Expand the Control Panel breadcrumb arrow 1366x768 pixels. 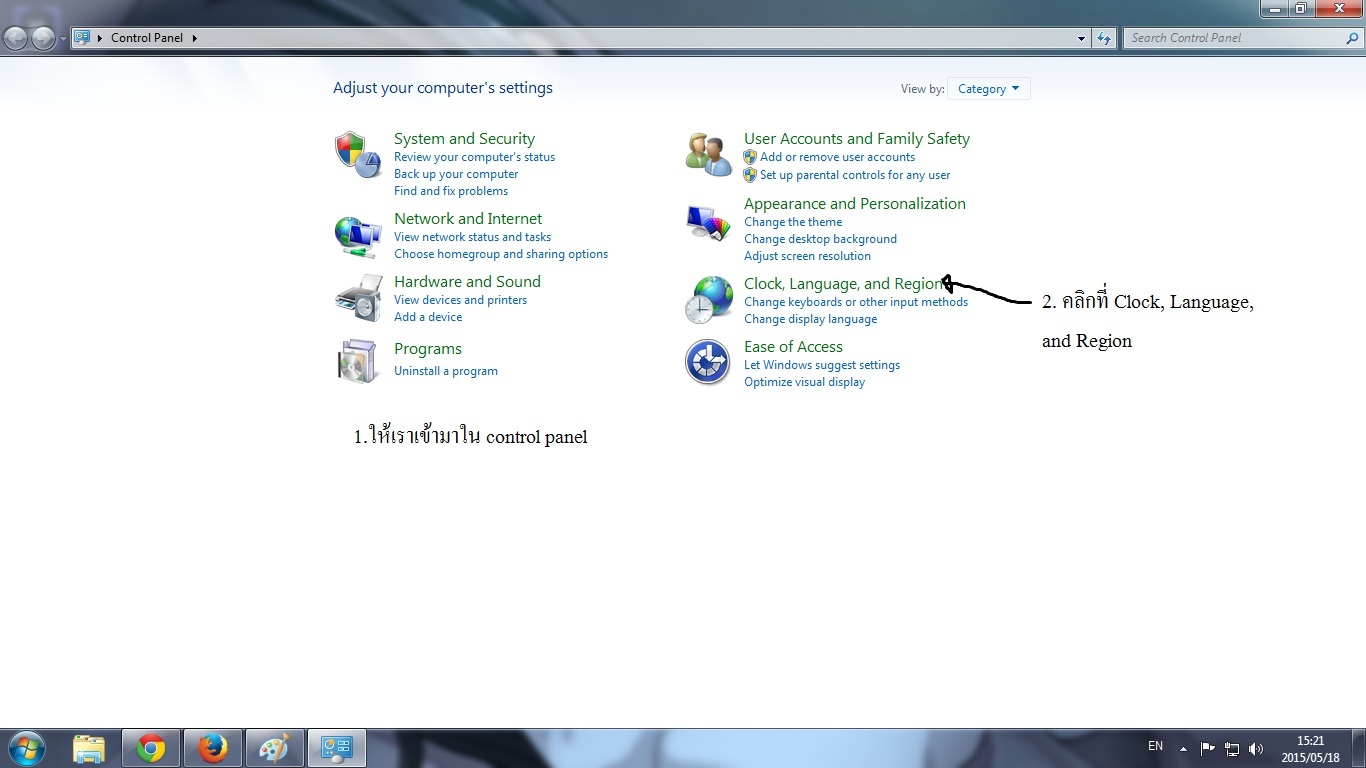coord(194,38)
